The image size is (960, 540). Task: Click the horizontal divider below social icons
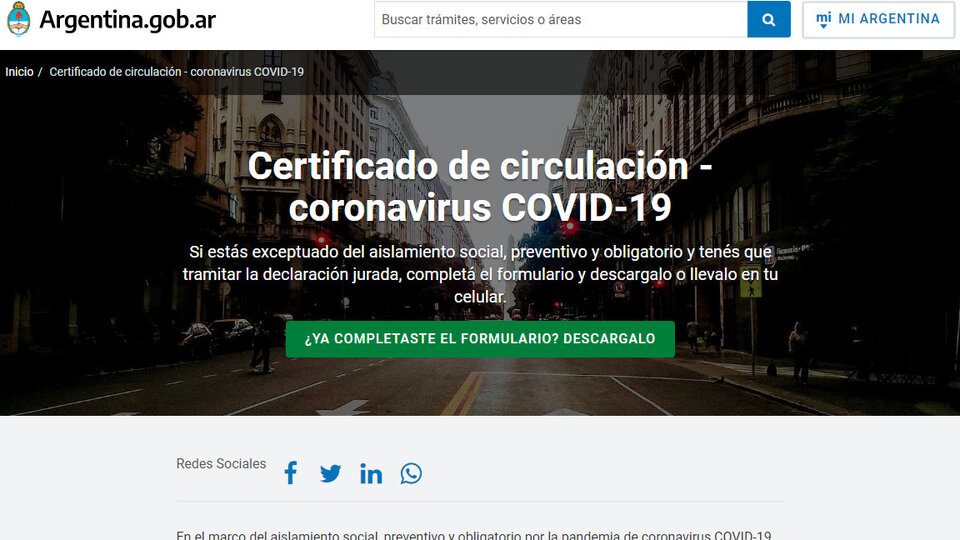[480, 501]
